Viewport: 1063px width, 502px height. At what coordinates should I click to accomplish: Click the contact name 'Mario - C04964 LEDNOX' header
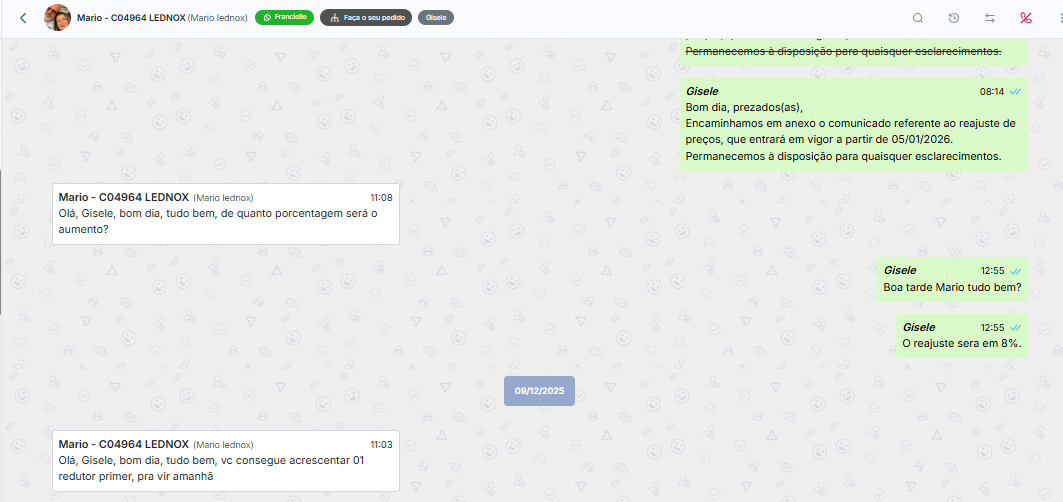coord(130,18)
